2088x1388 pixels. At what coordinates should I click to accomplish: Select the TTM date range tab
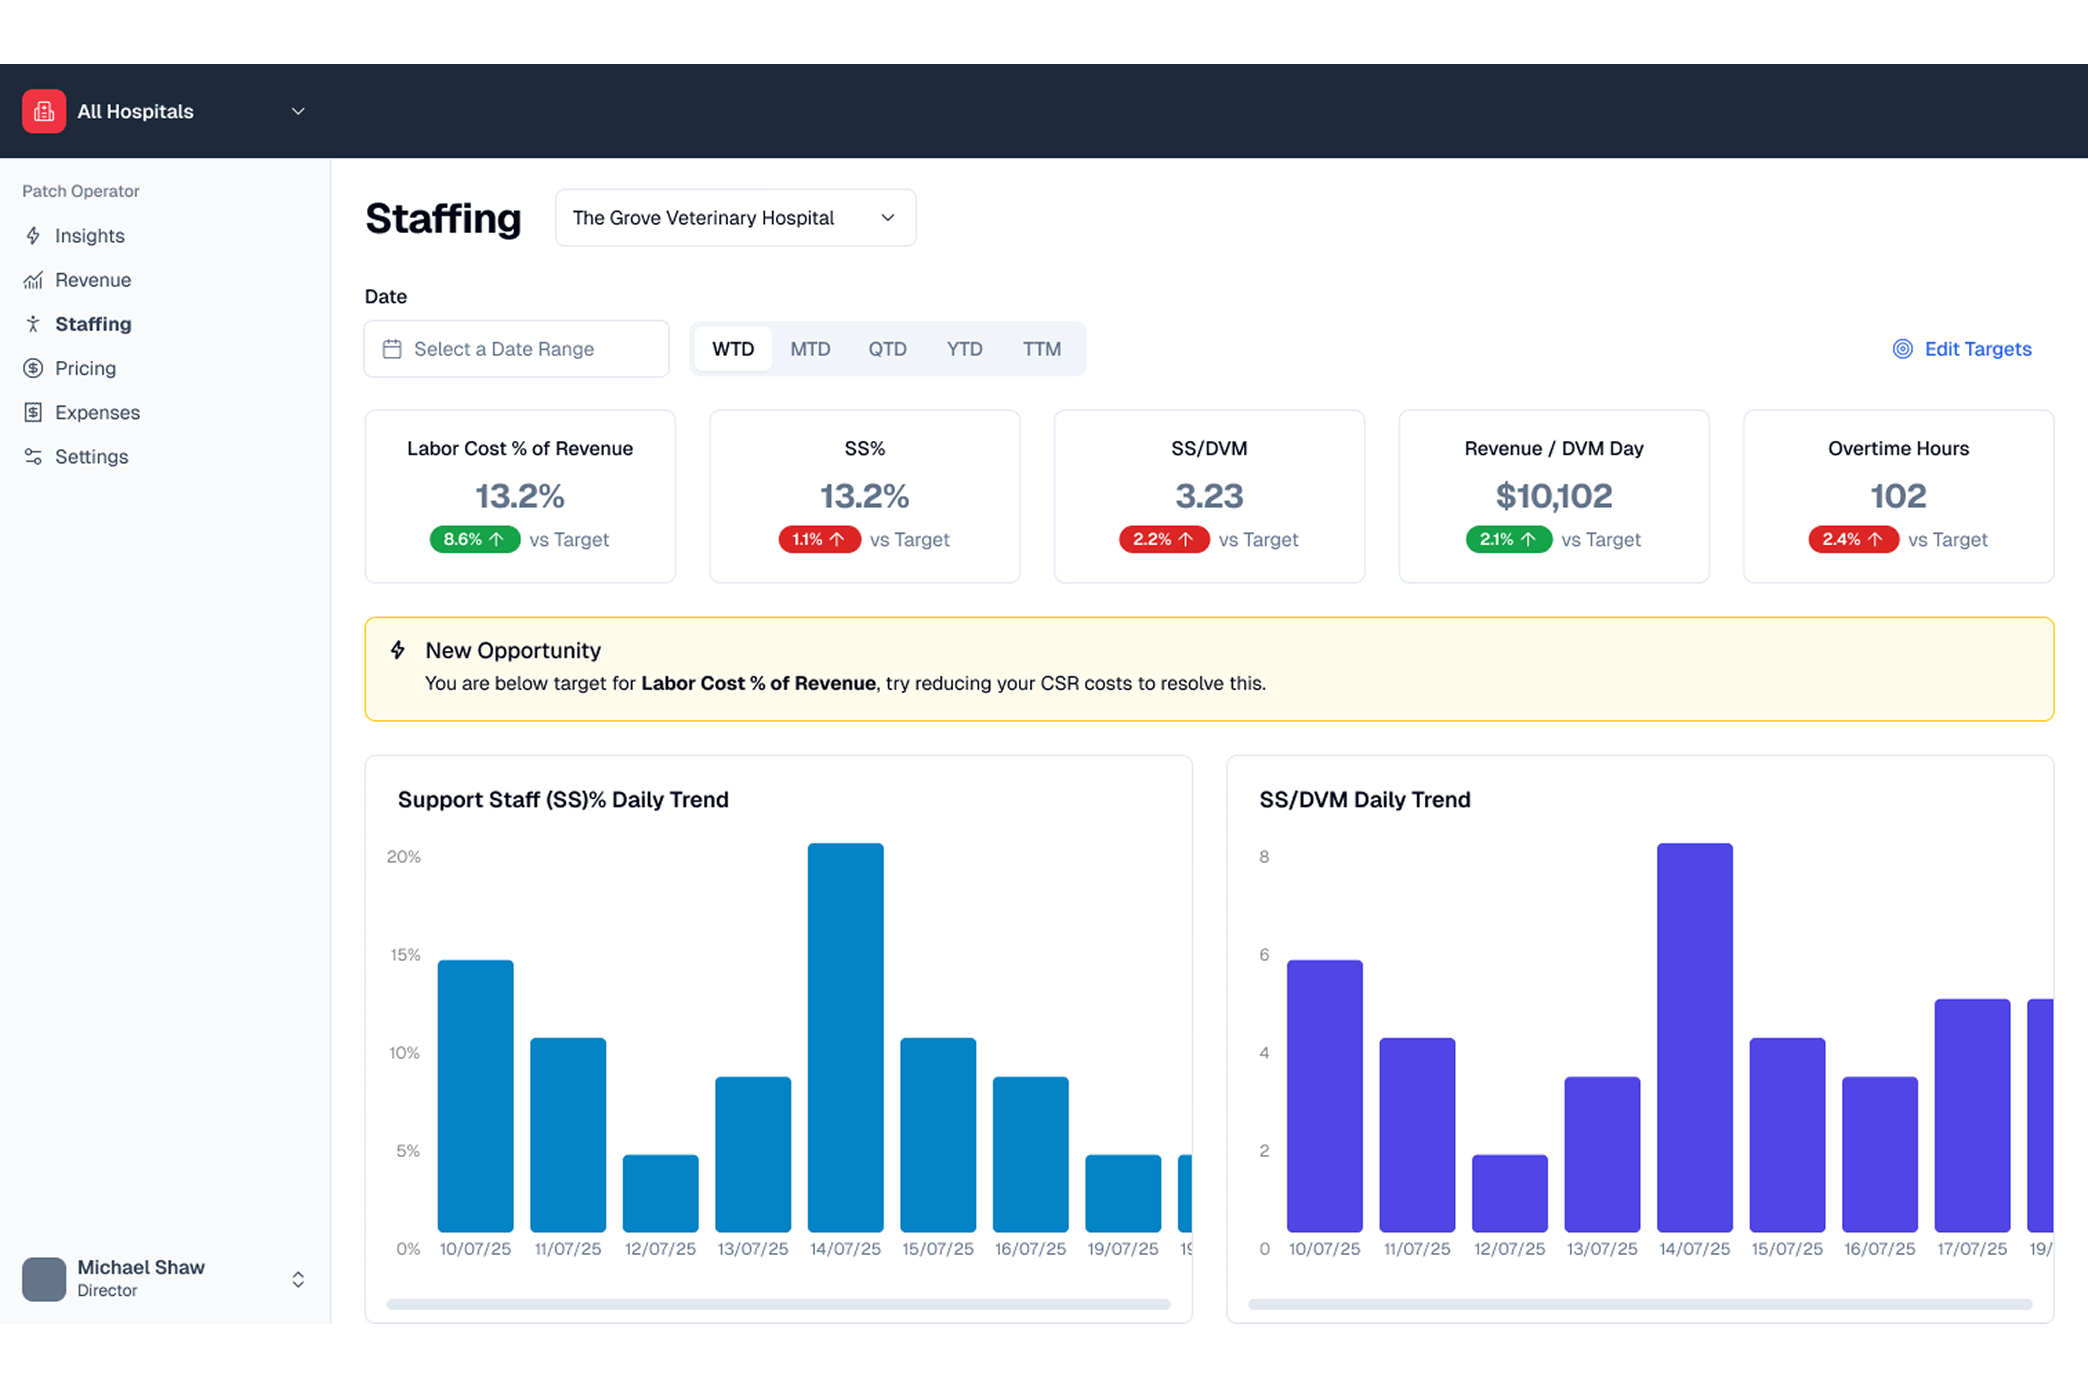tap(1042, 348)
